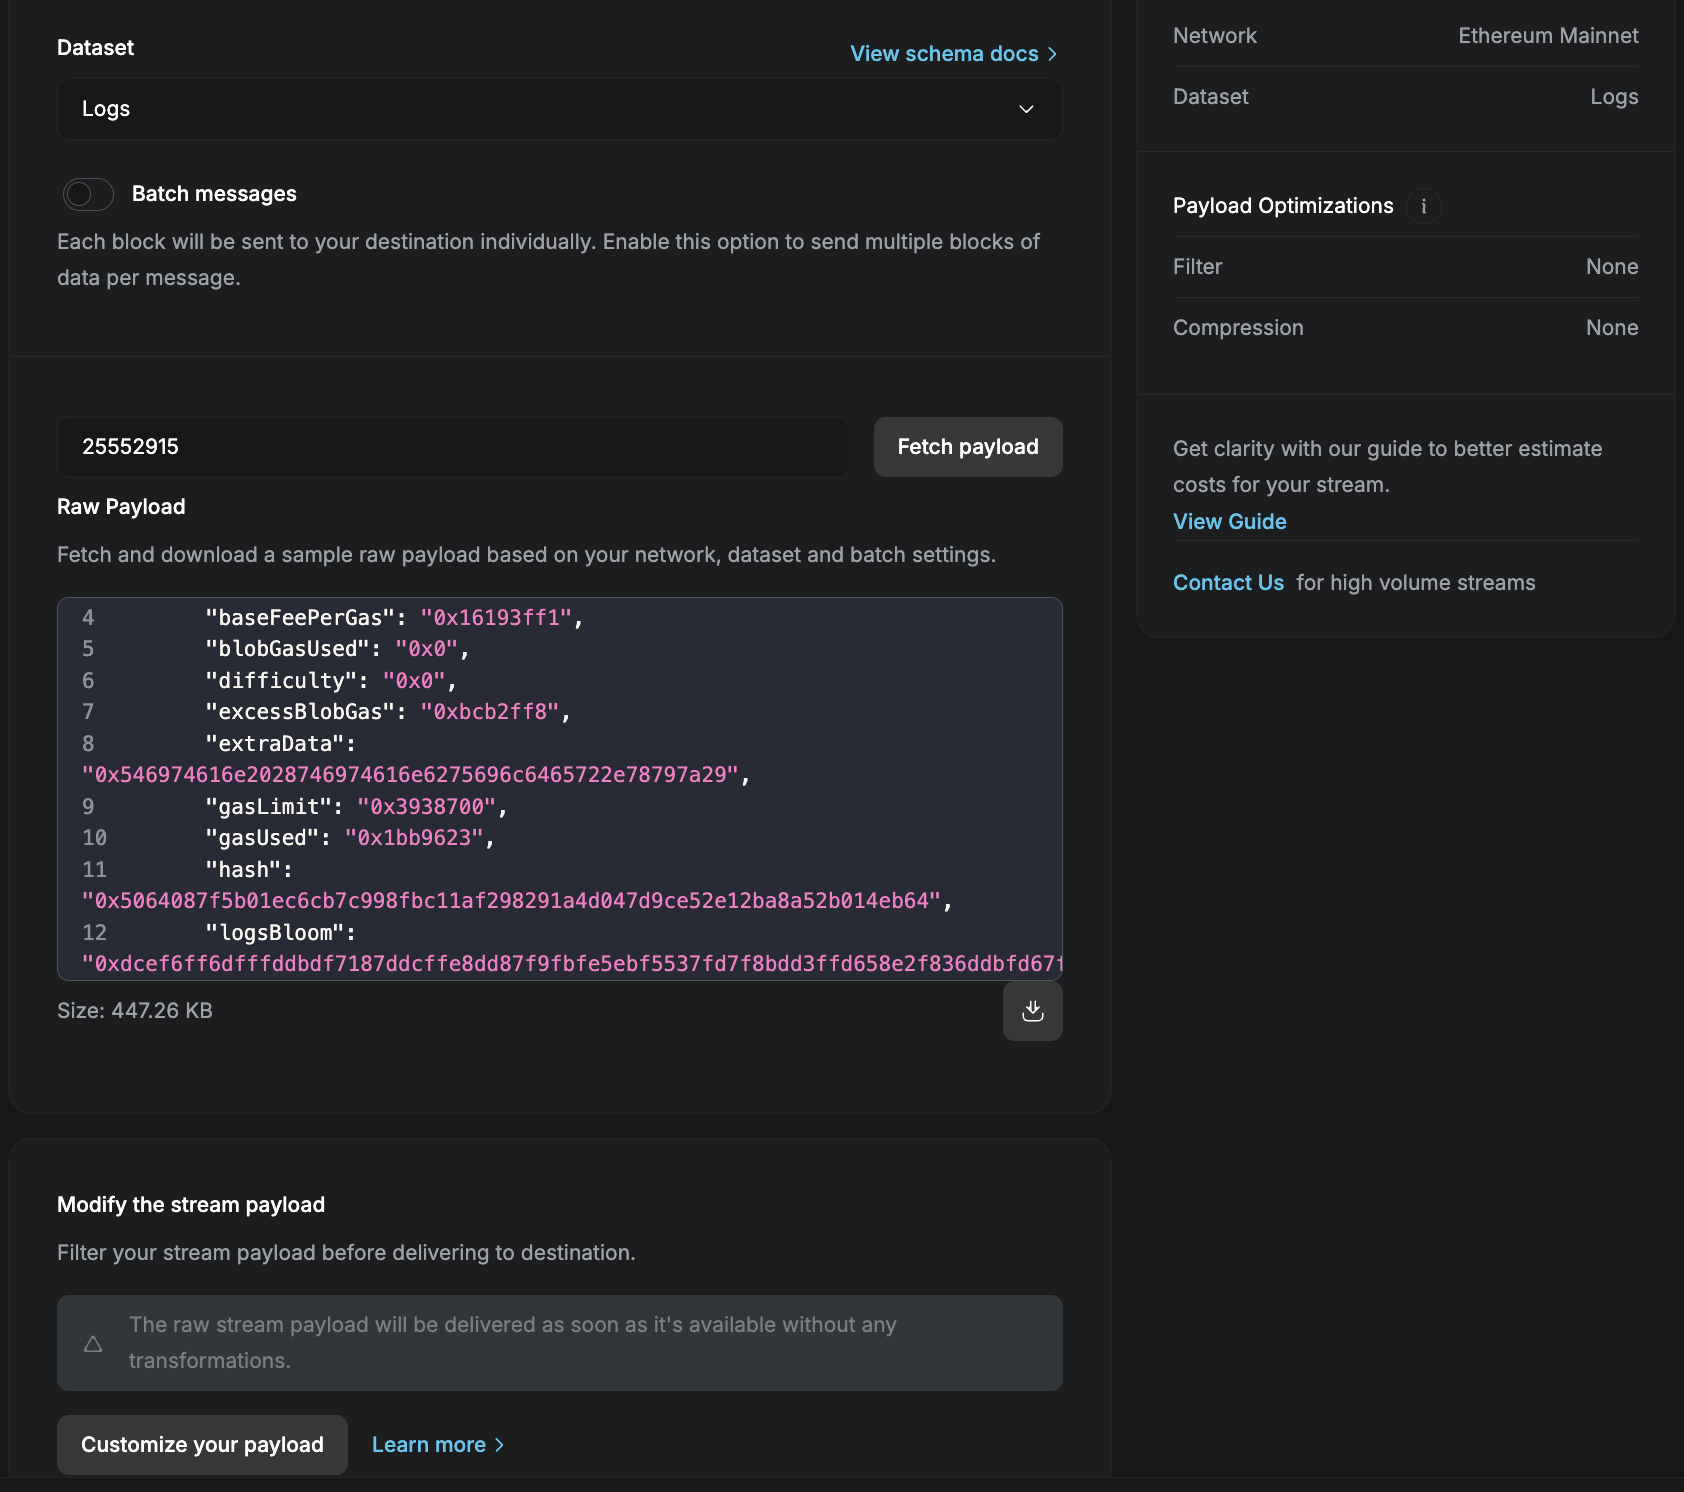Click the blobGasUsed line in payload
The width and height of the screenshot is (1684, 1492).
click(337, 649)
